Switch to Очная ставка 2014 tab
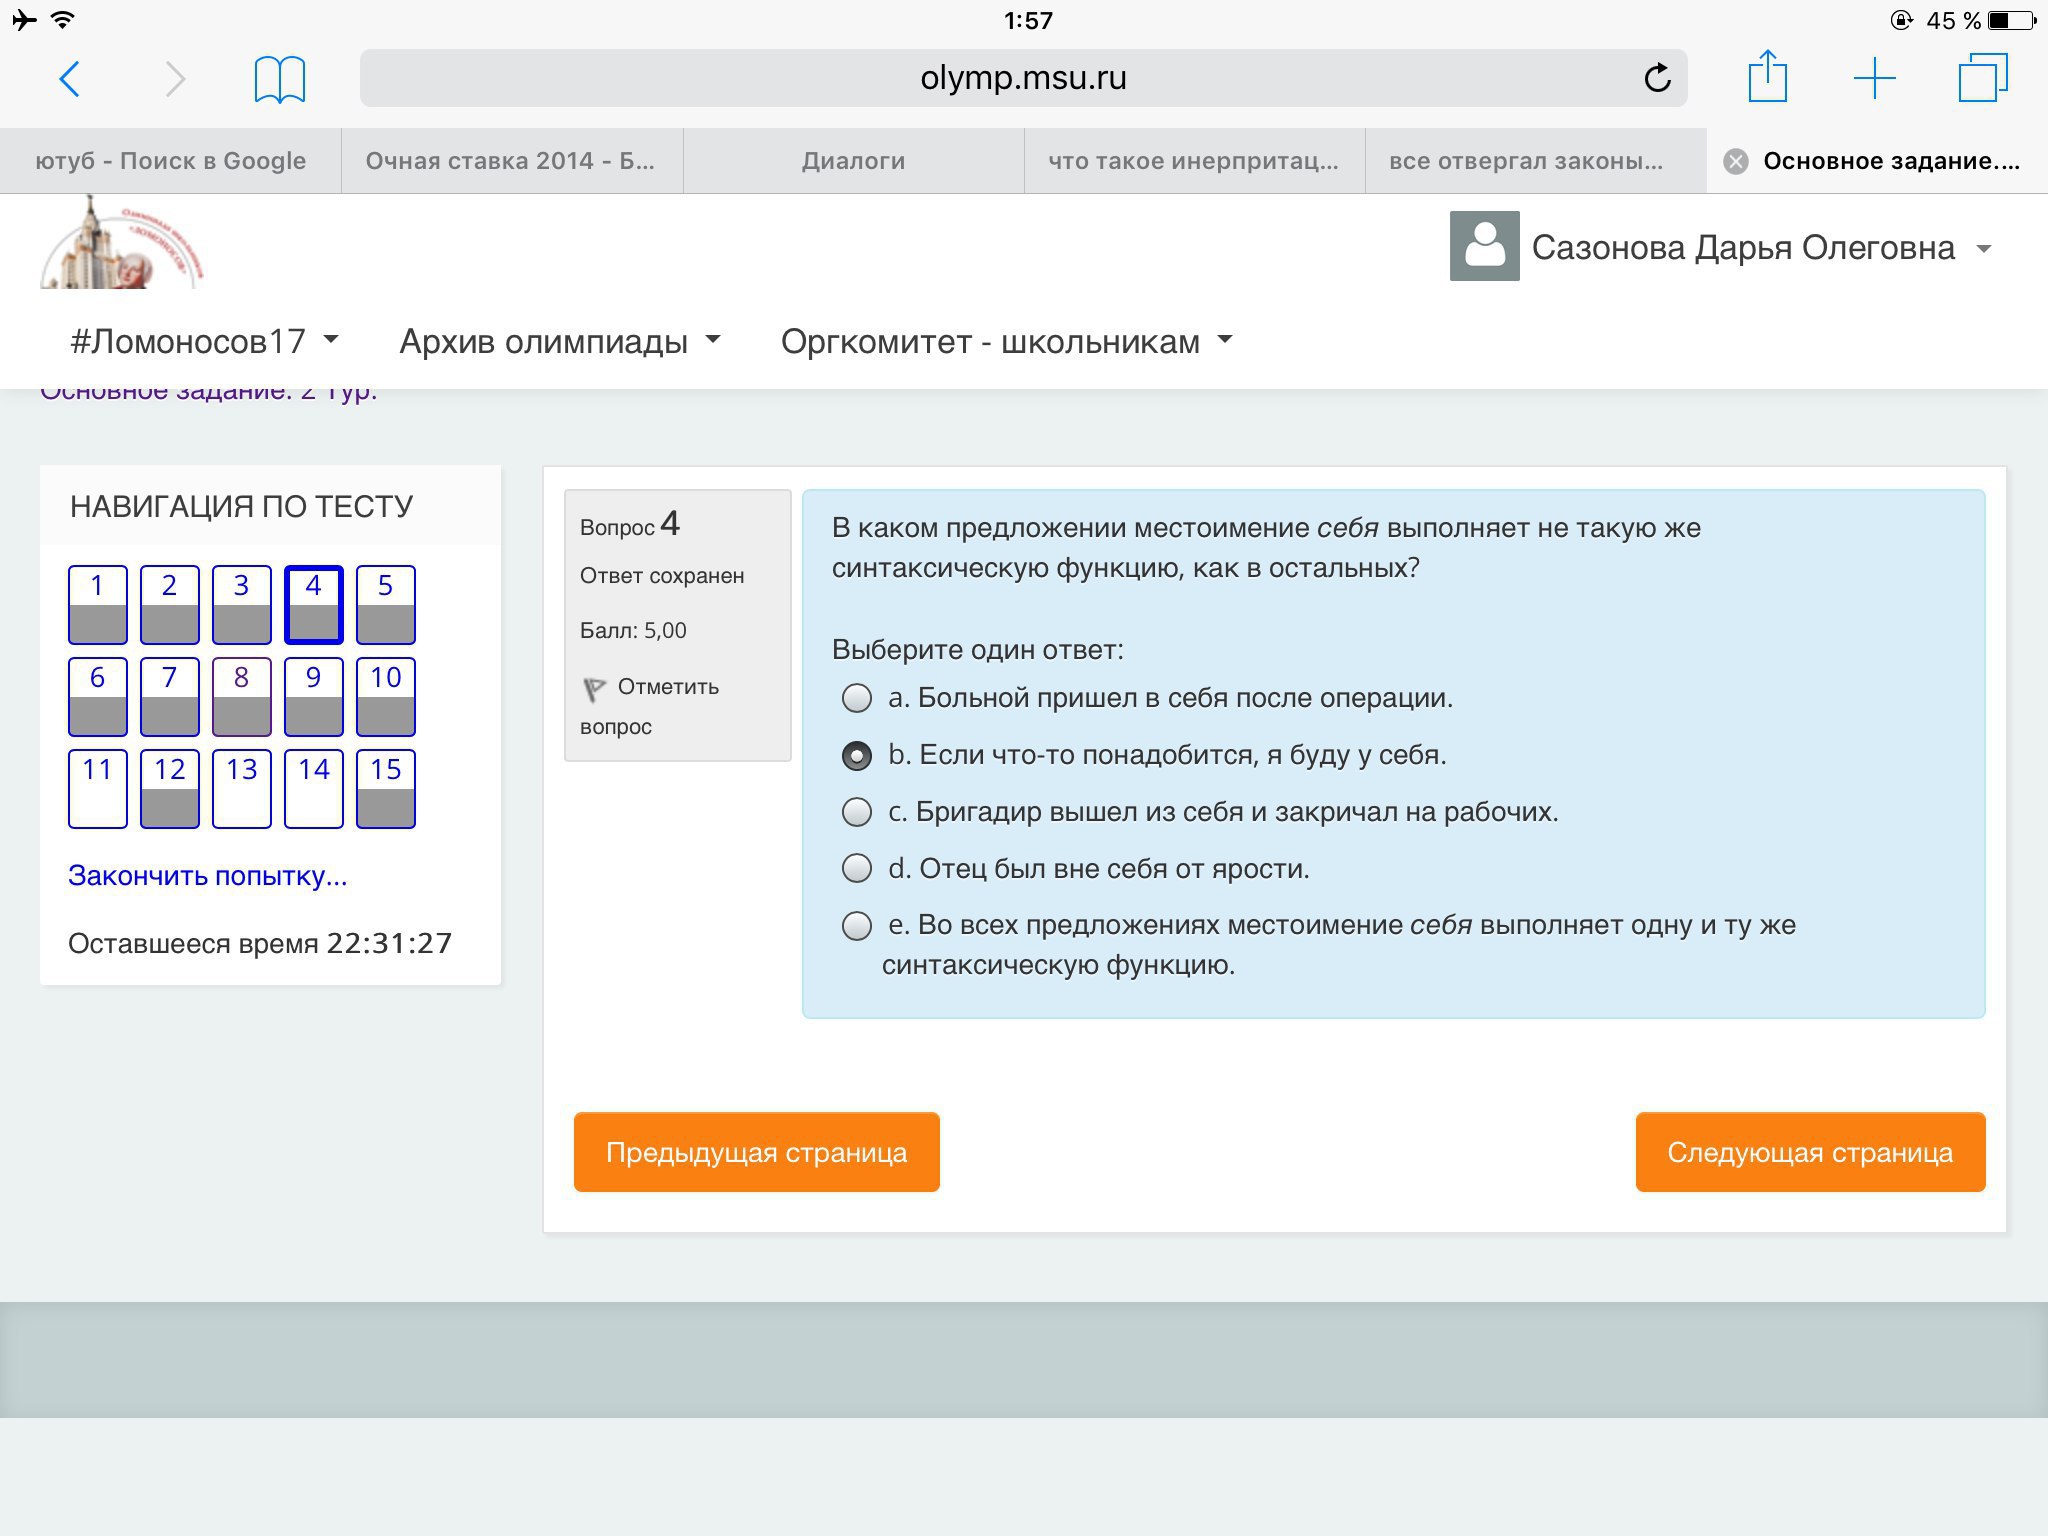Screen dimensions: 2048x1536 pyautogui.click(x=511, y=161)
